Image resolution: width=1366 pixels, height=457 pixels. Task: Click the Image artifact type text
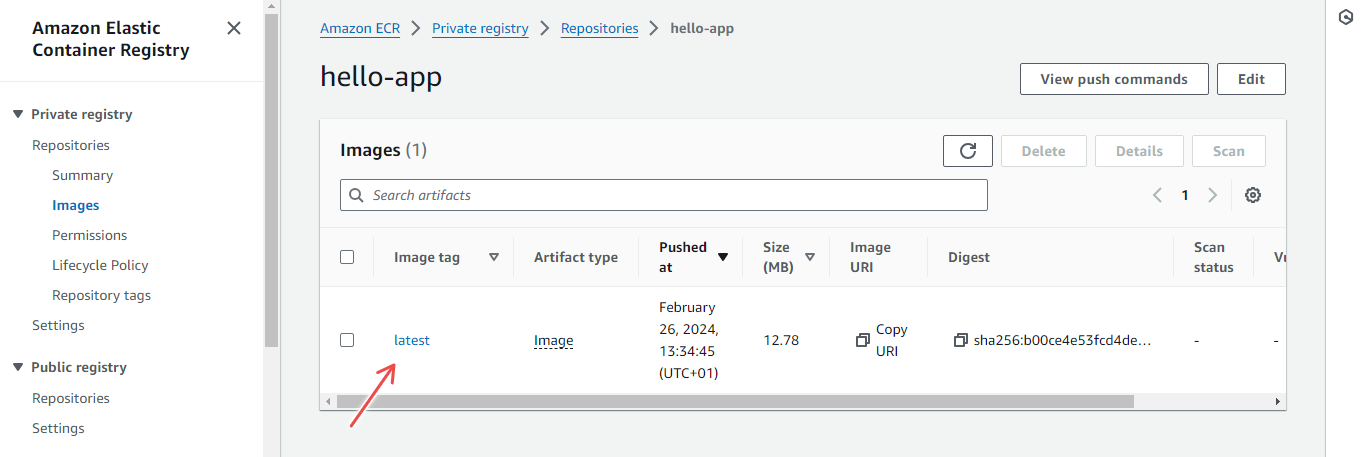(x=554, y=340)
